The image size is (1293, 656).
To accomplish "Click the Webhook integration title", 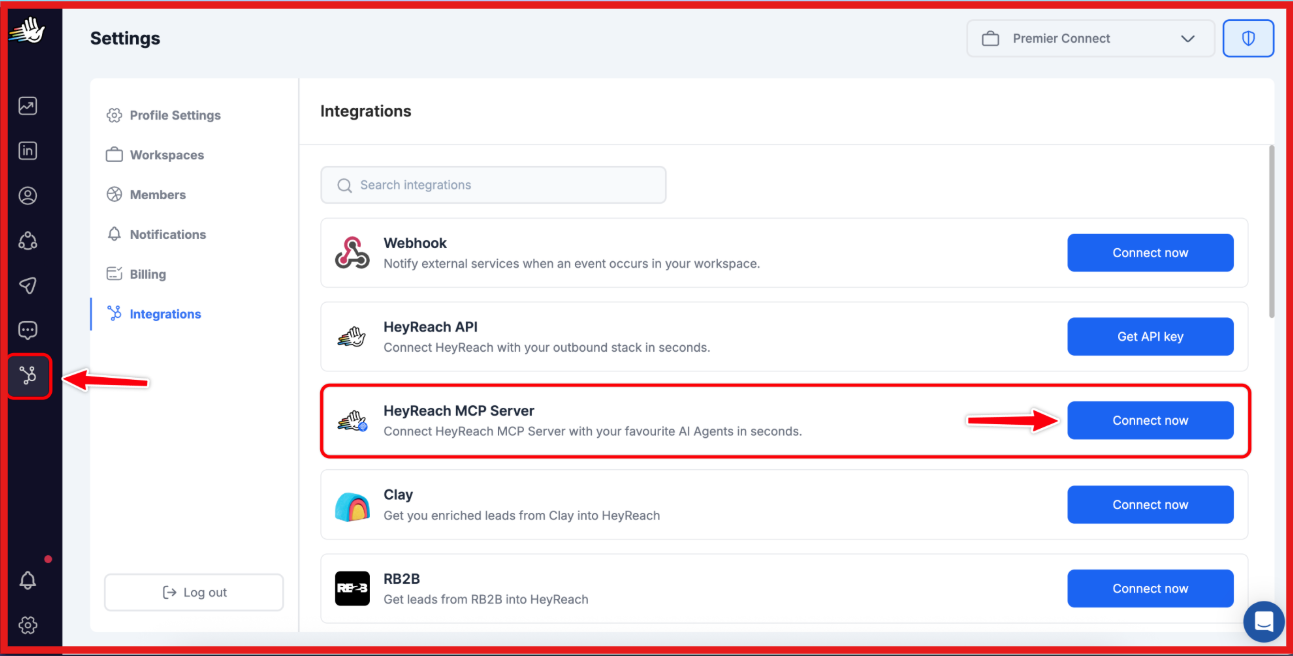I will click(x=415, y=243).
